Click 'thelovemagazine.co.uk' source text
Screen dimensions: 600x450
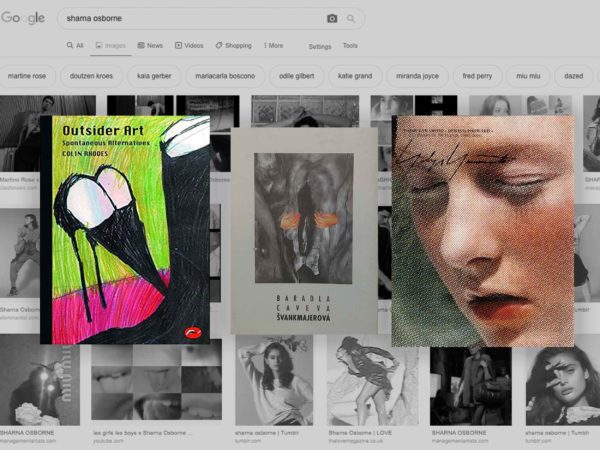point(355,441)
